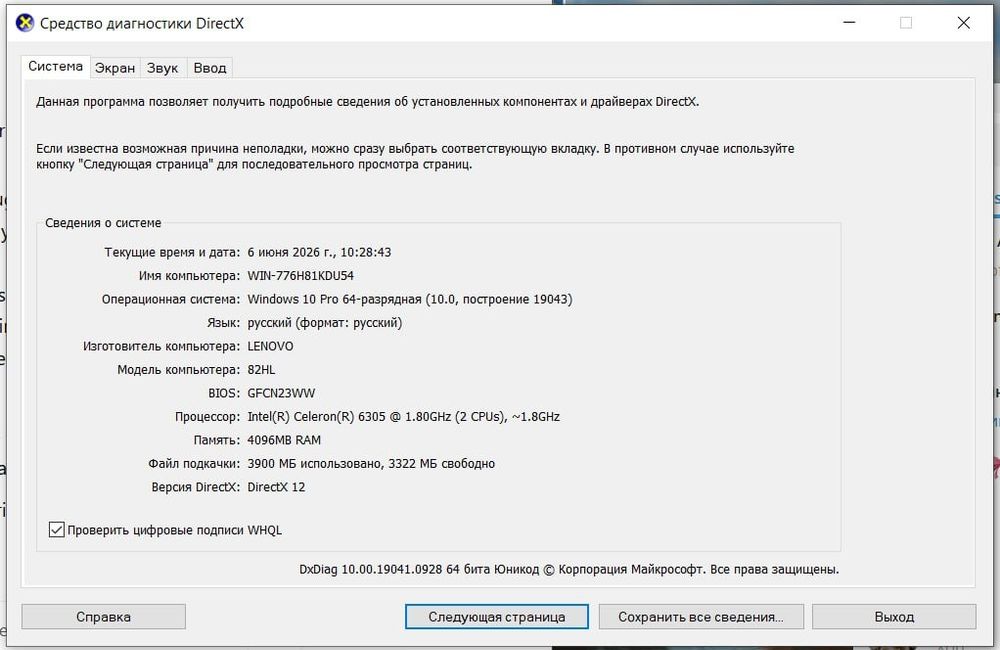Click the DxDiag 10.00.19041.0928 version line
The image size is (1000, 650).
click(x=569, y=569)
